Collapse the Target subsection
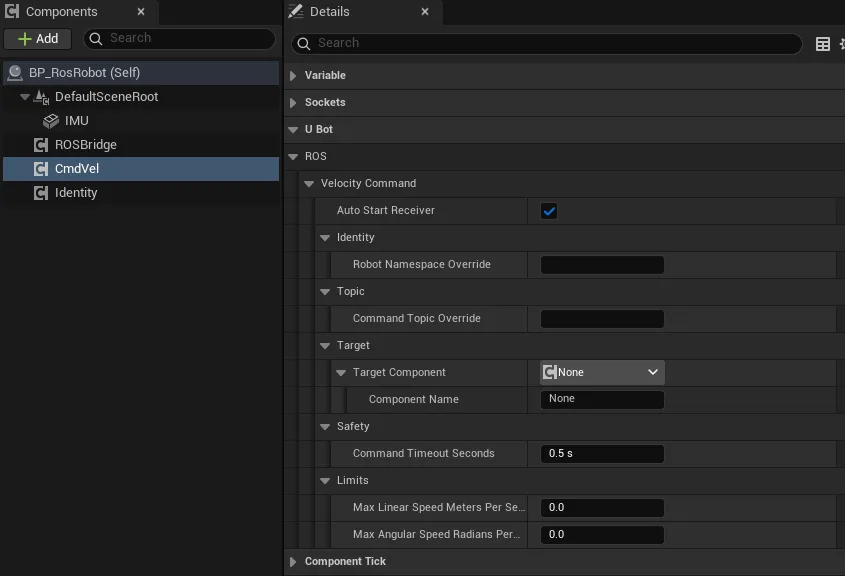Screen dimensions: 845x576 point(325,346)
